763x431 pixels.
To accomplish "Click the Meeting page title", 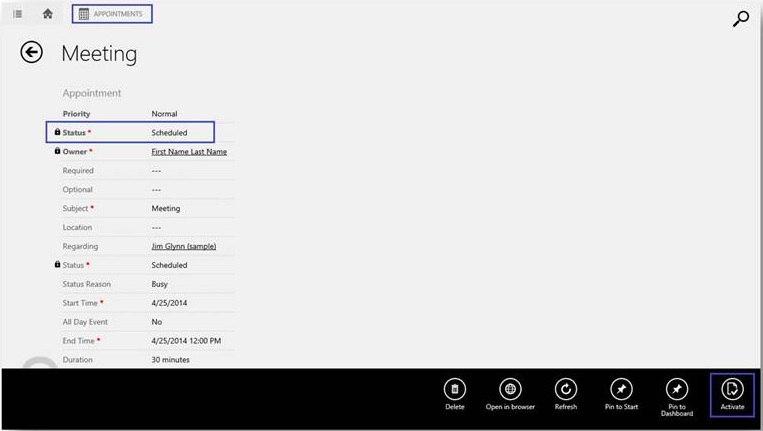I will 99,53.
